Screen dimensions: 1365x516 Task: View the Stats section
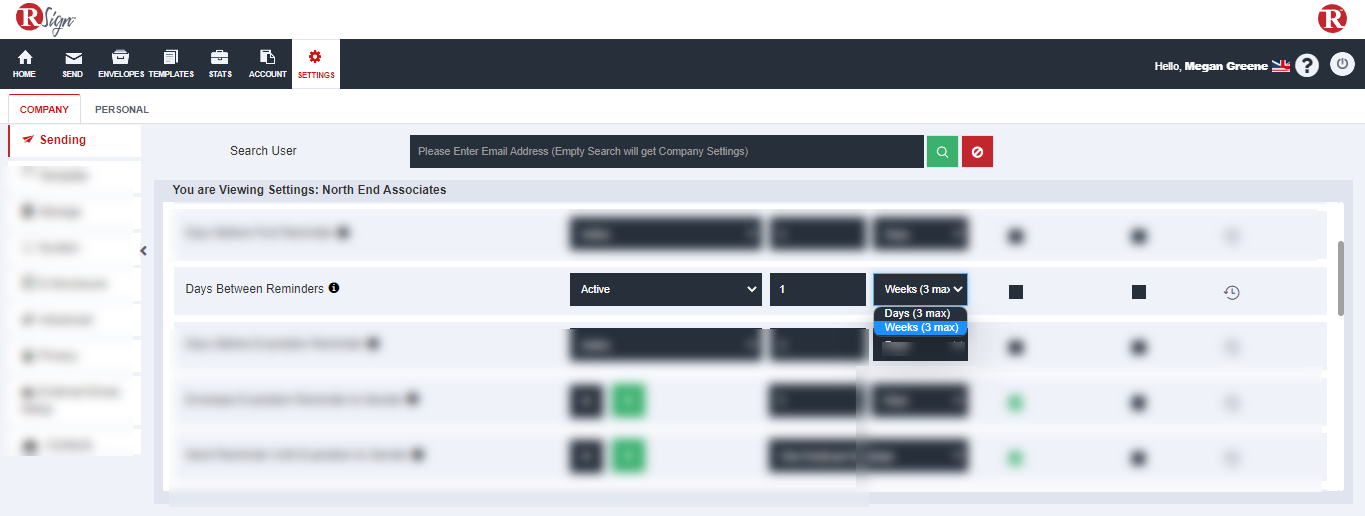(x=220, y=64)
